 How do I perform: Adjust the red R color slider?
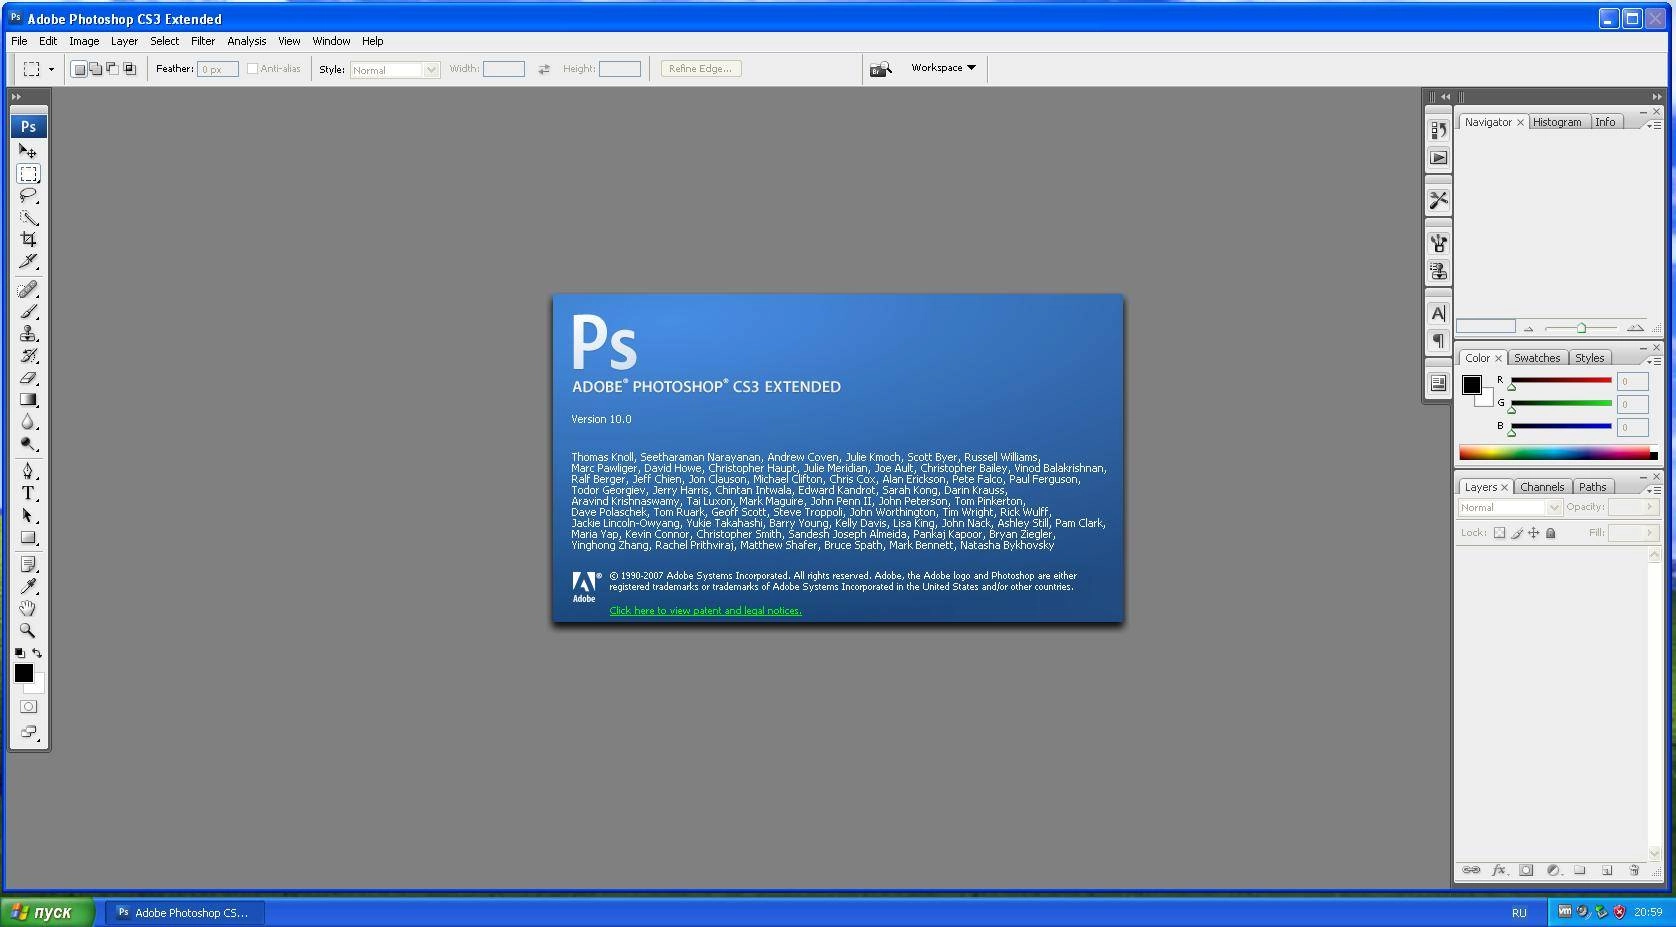click(1561, 382)
